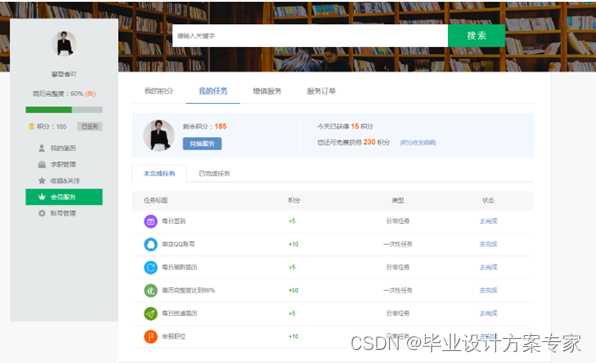Switch to the 我的任务 tab
Viewport: 596px width, 363px height.
coord(213,91)
